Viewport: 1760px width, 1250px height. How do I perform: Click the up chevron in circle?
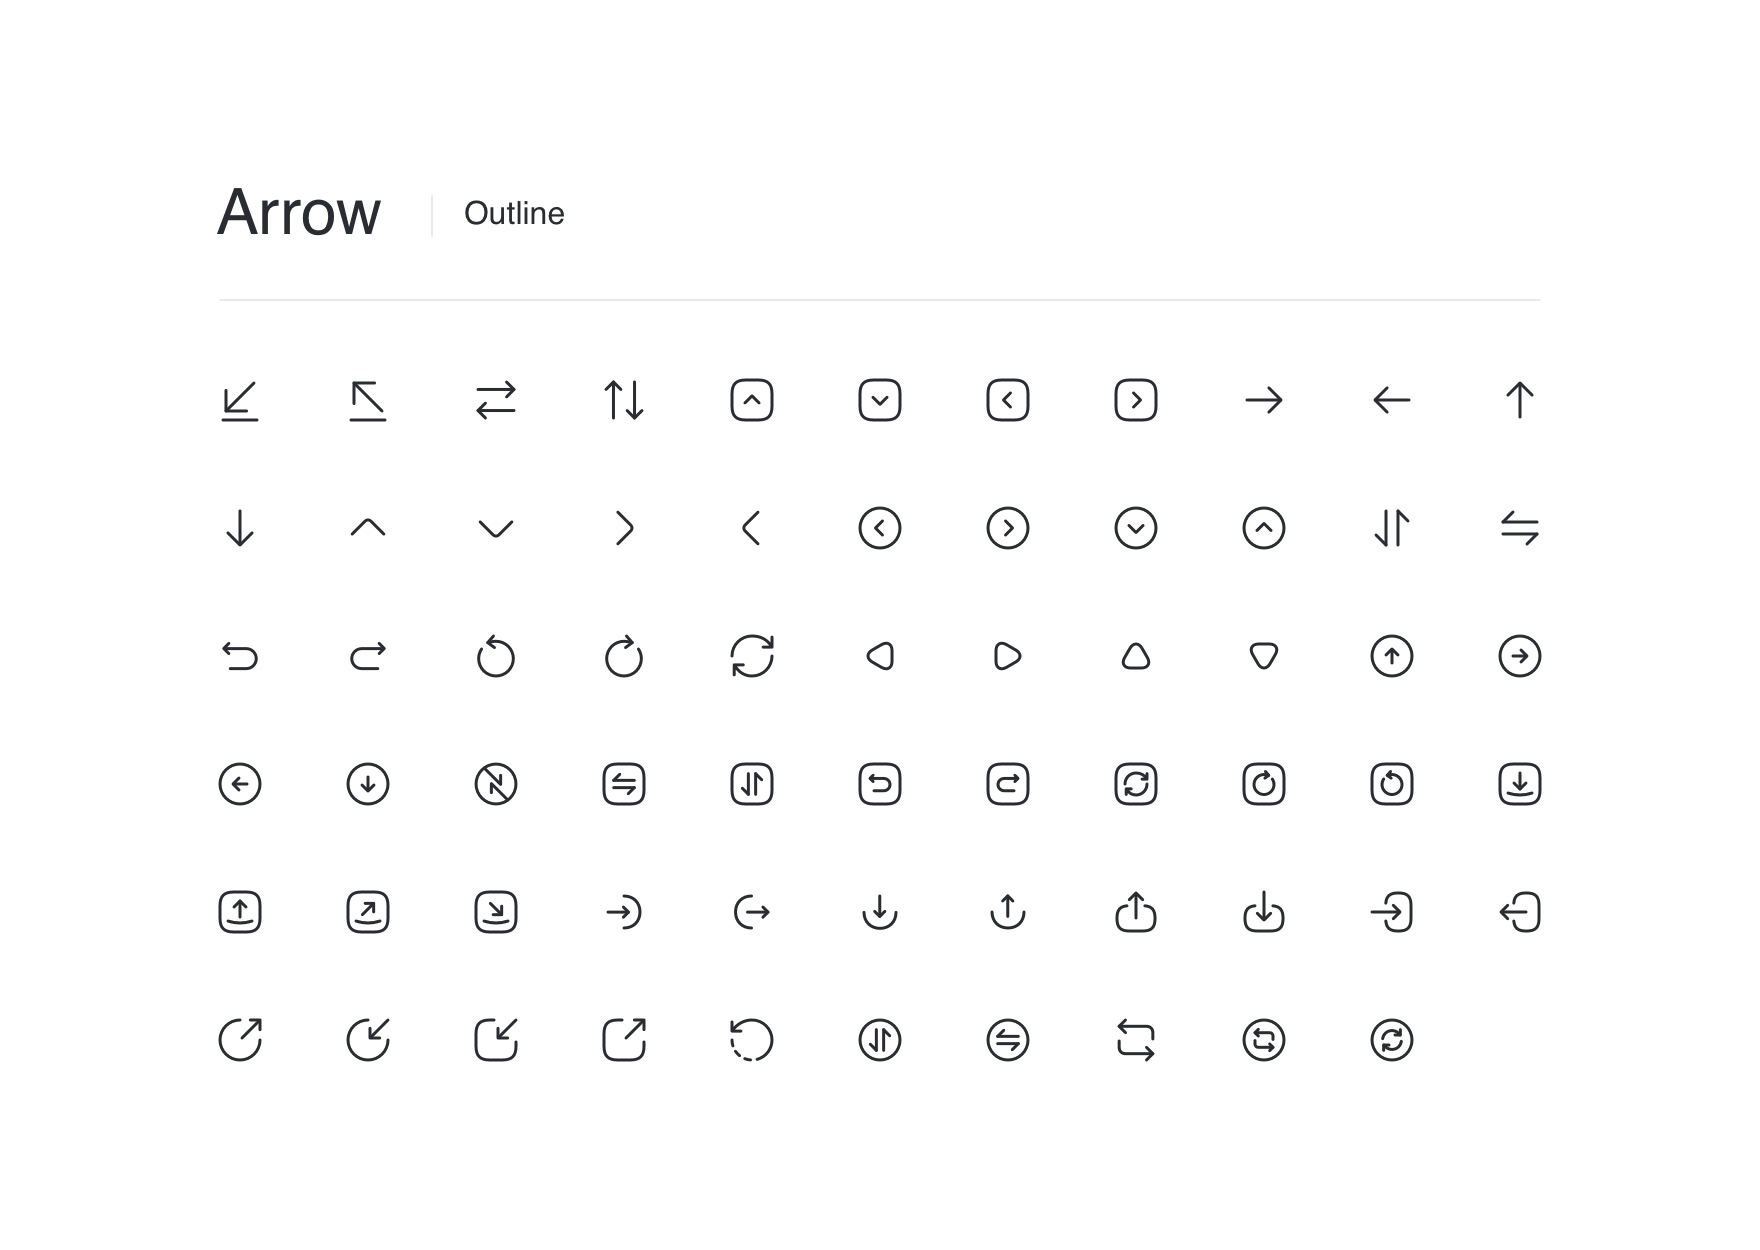point(1264,528)
